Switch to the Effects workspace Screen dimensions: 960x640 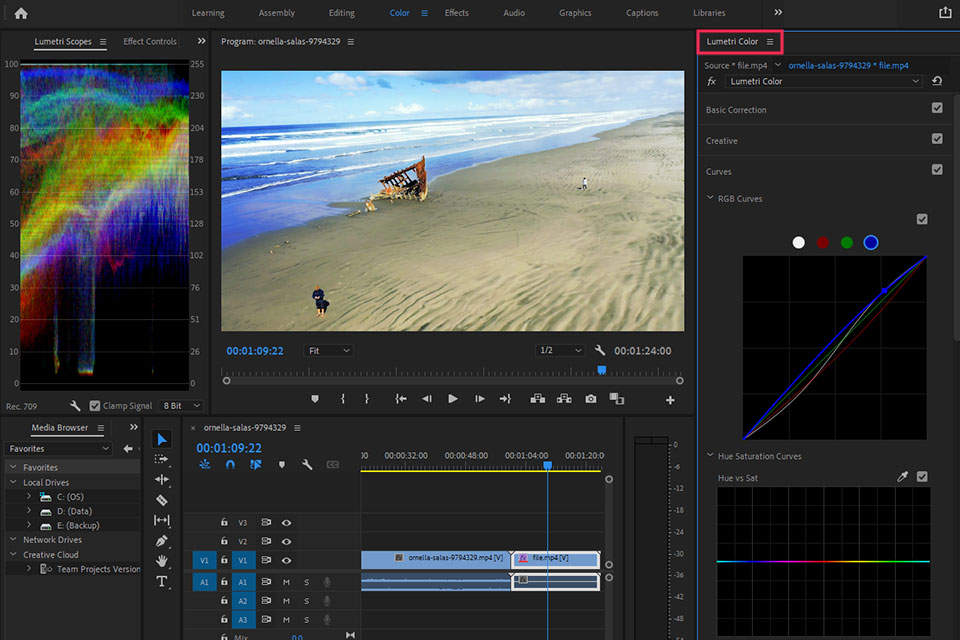click(456, 13)
